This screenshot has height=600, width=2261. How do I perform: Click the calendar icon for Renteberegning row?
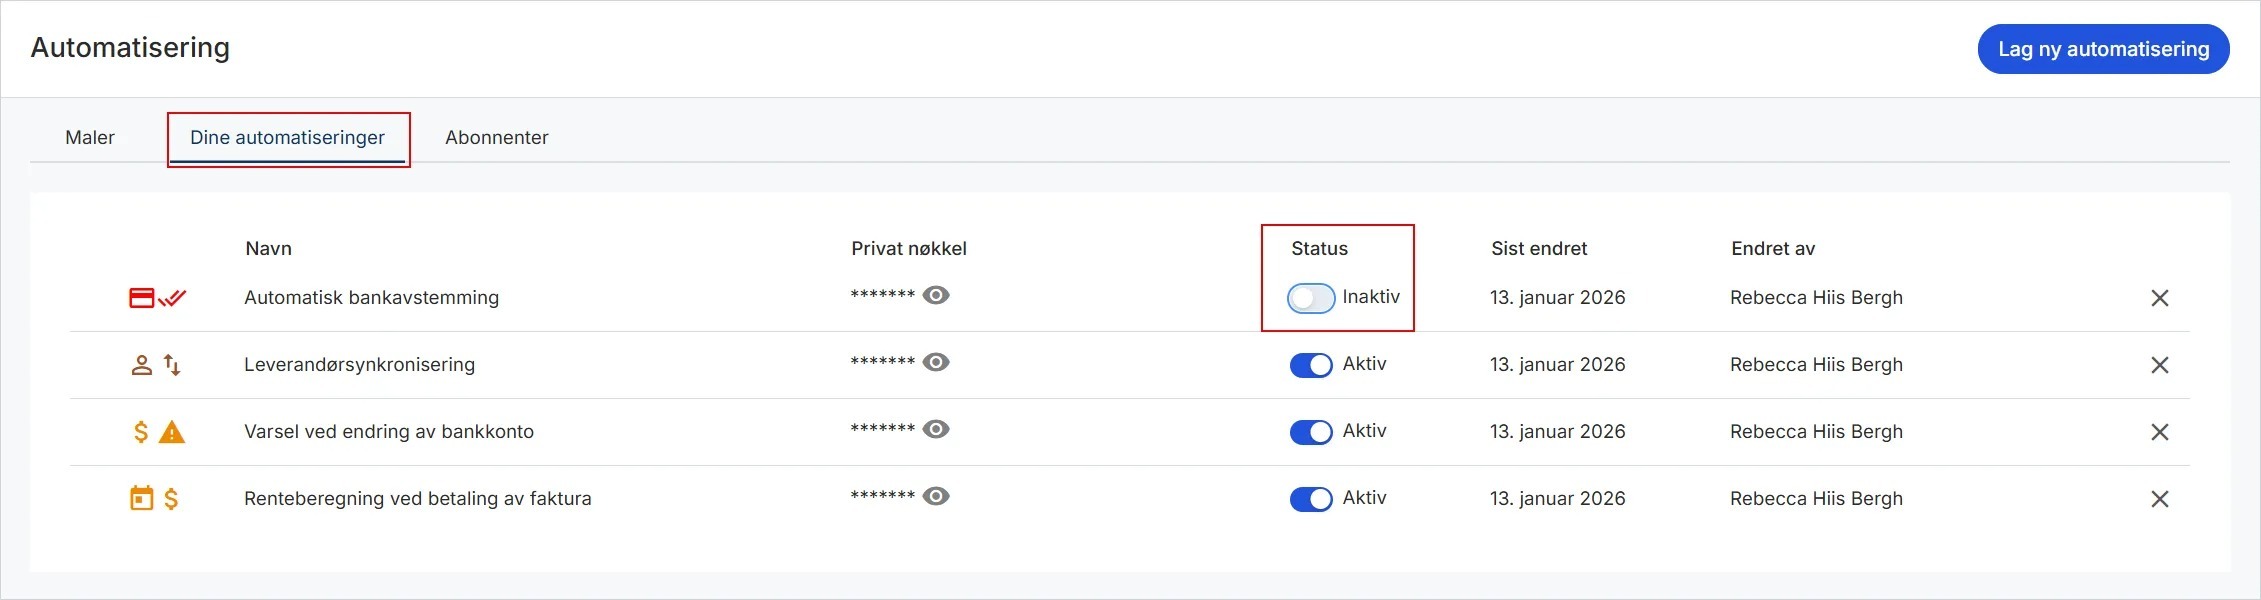pyautogui.click(x=142, y=498)
